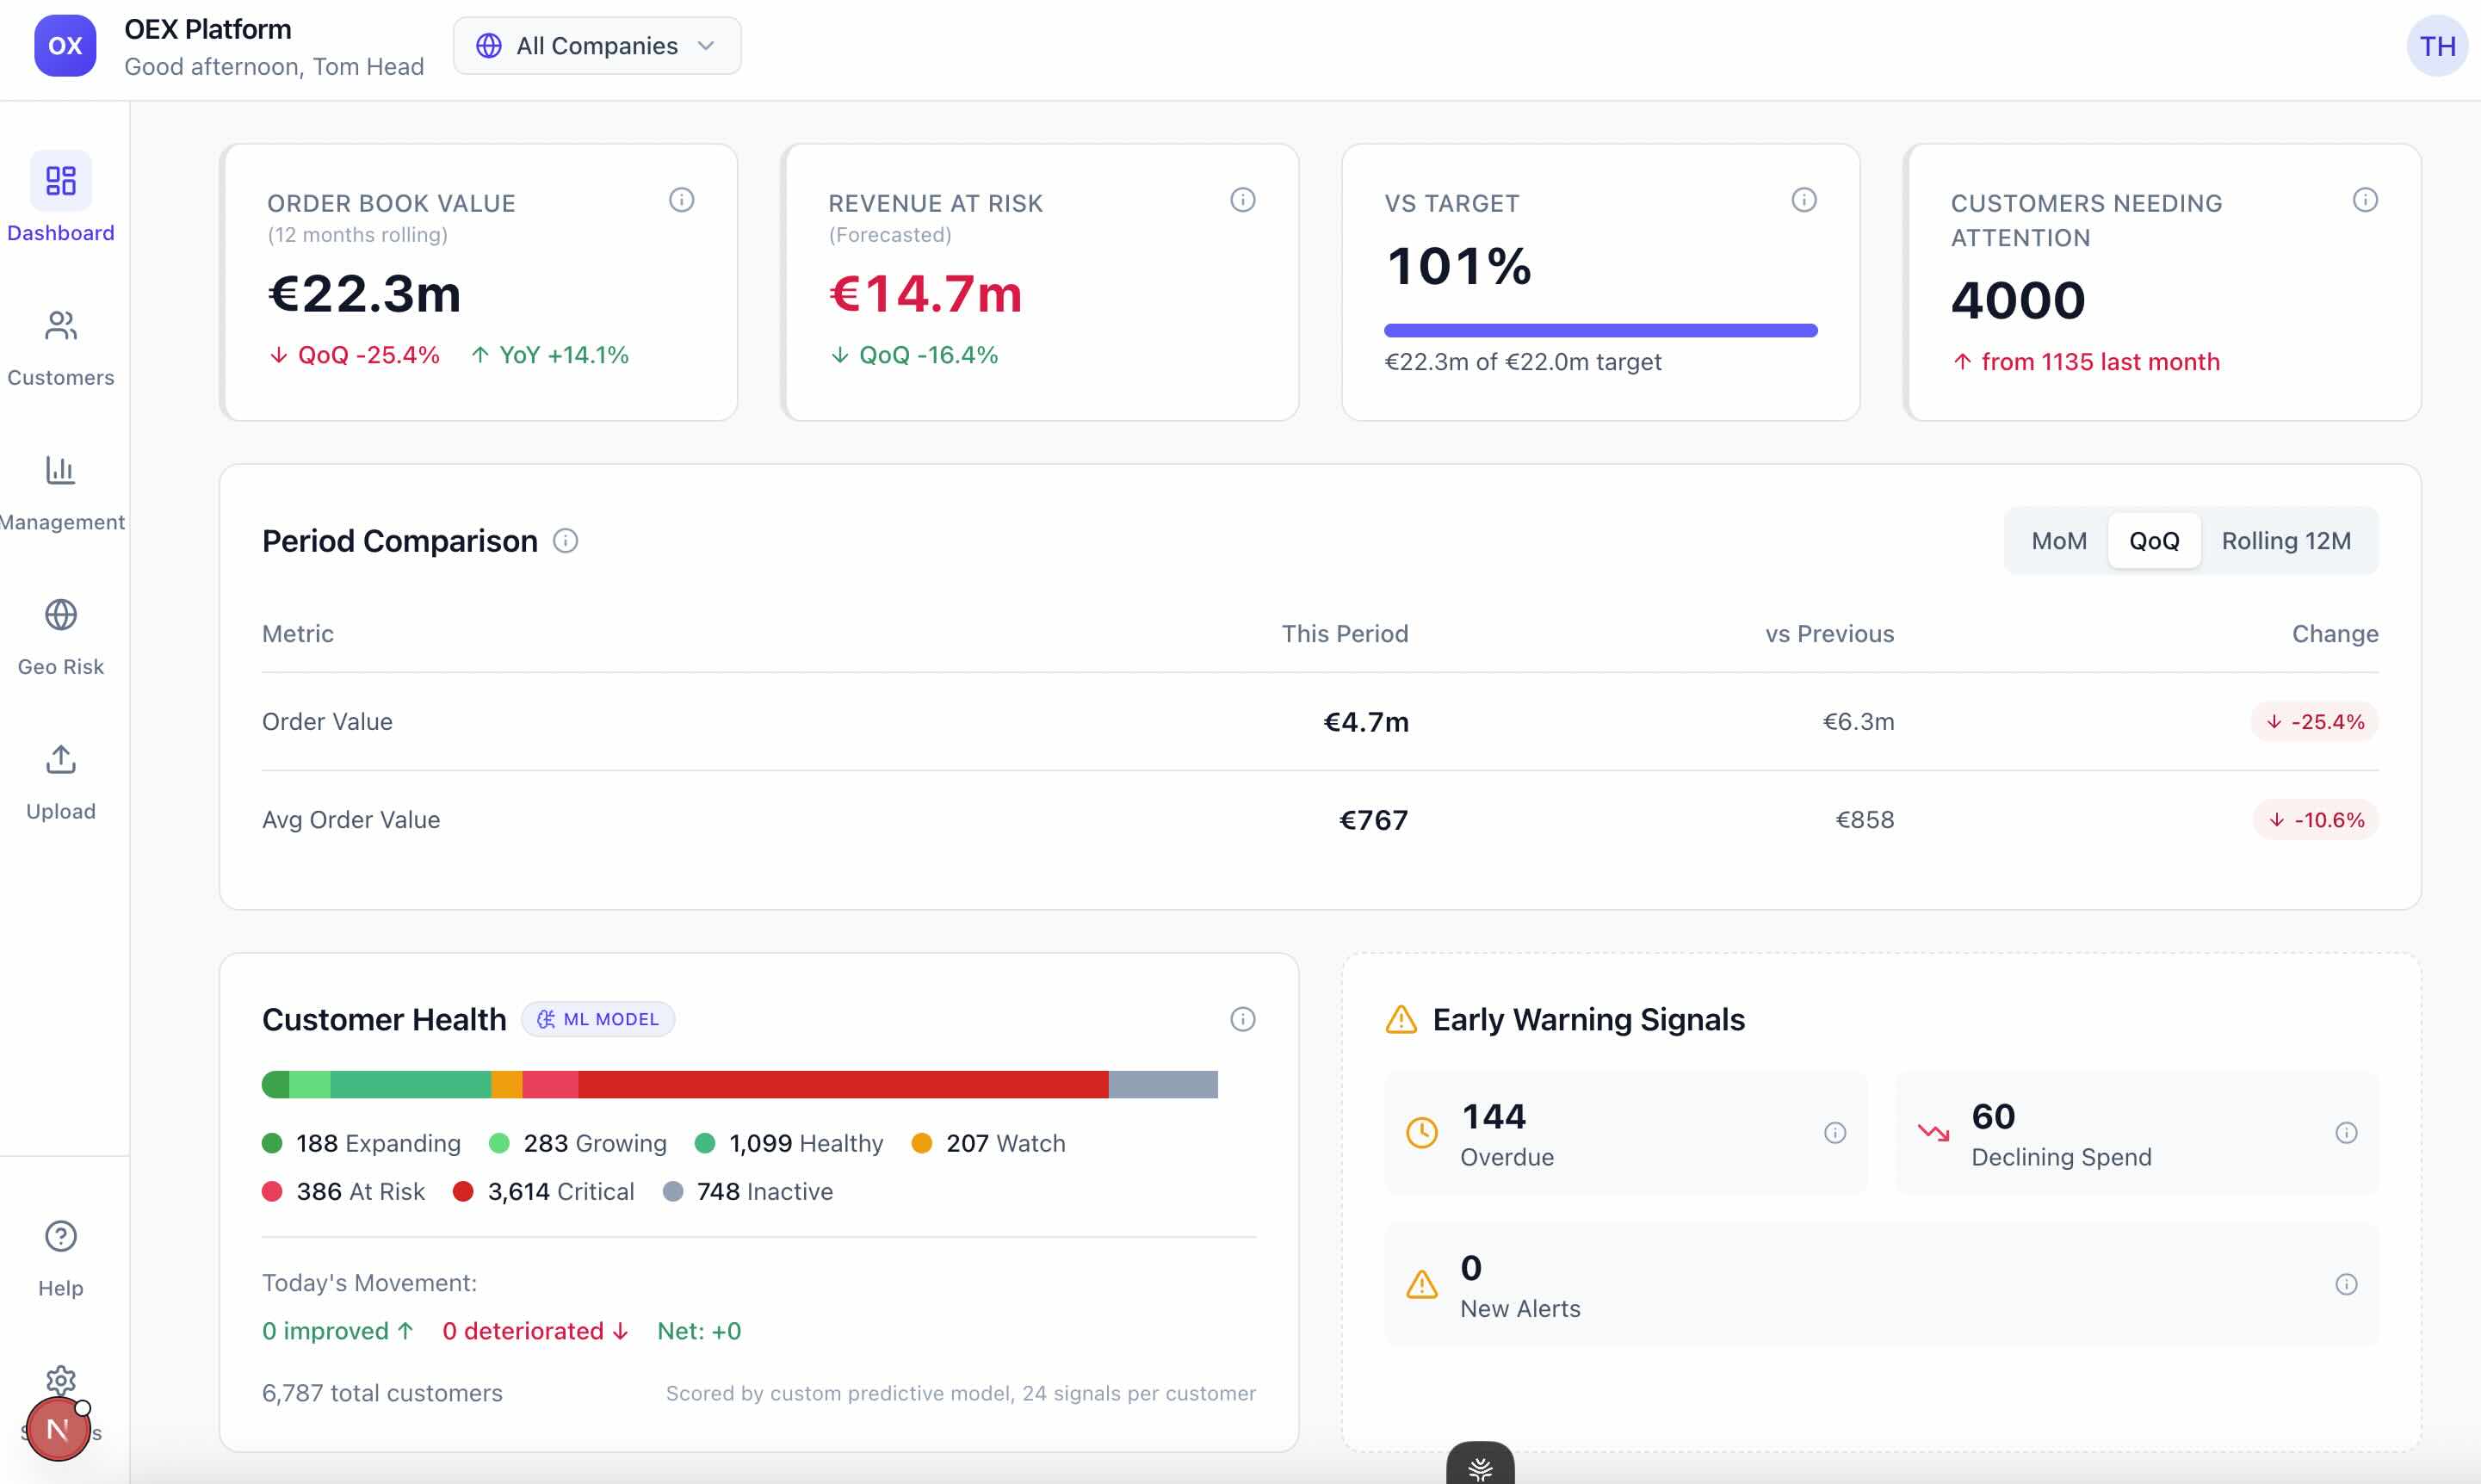Viewport: 2481px width, 1484px height.
Task: Click the 'YoY +14.1%' indicator
Action: point(550,355)
